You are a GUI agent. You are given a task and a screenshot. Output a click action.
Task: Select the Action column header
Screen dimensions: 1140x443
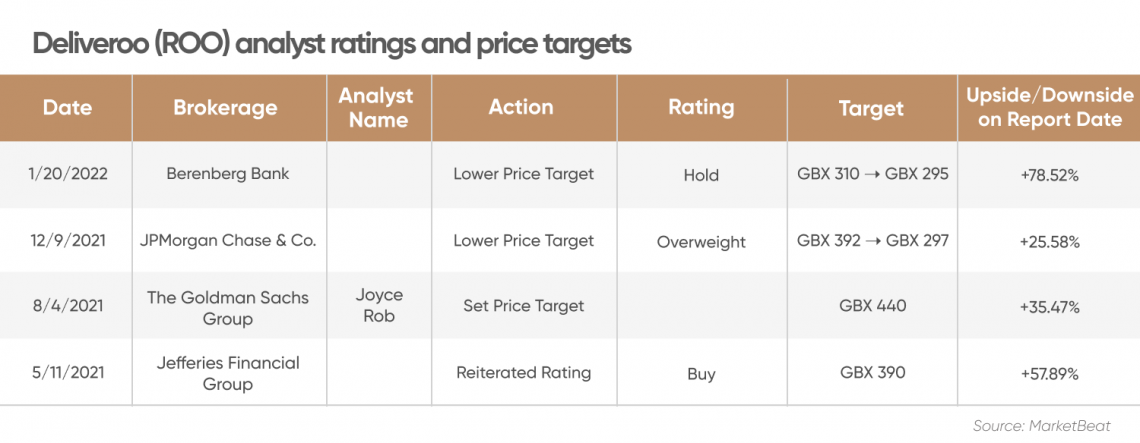[x=521, y=108]
